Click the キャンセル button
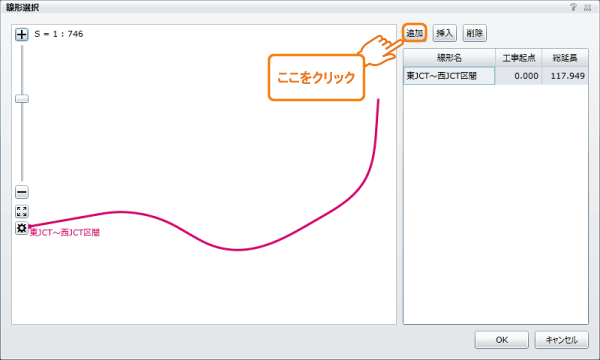Viewport: 600px width, 360px height. (561, 340)
